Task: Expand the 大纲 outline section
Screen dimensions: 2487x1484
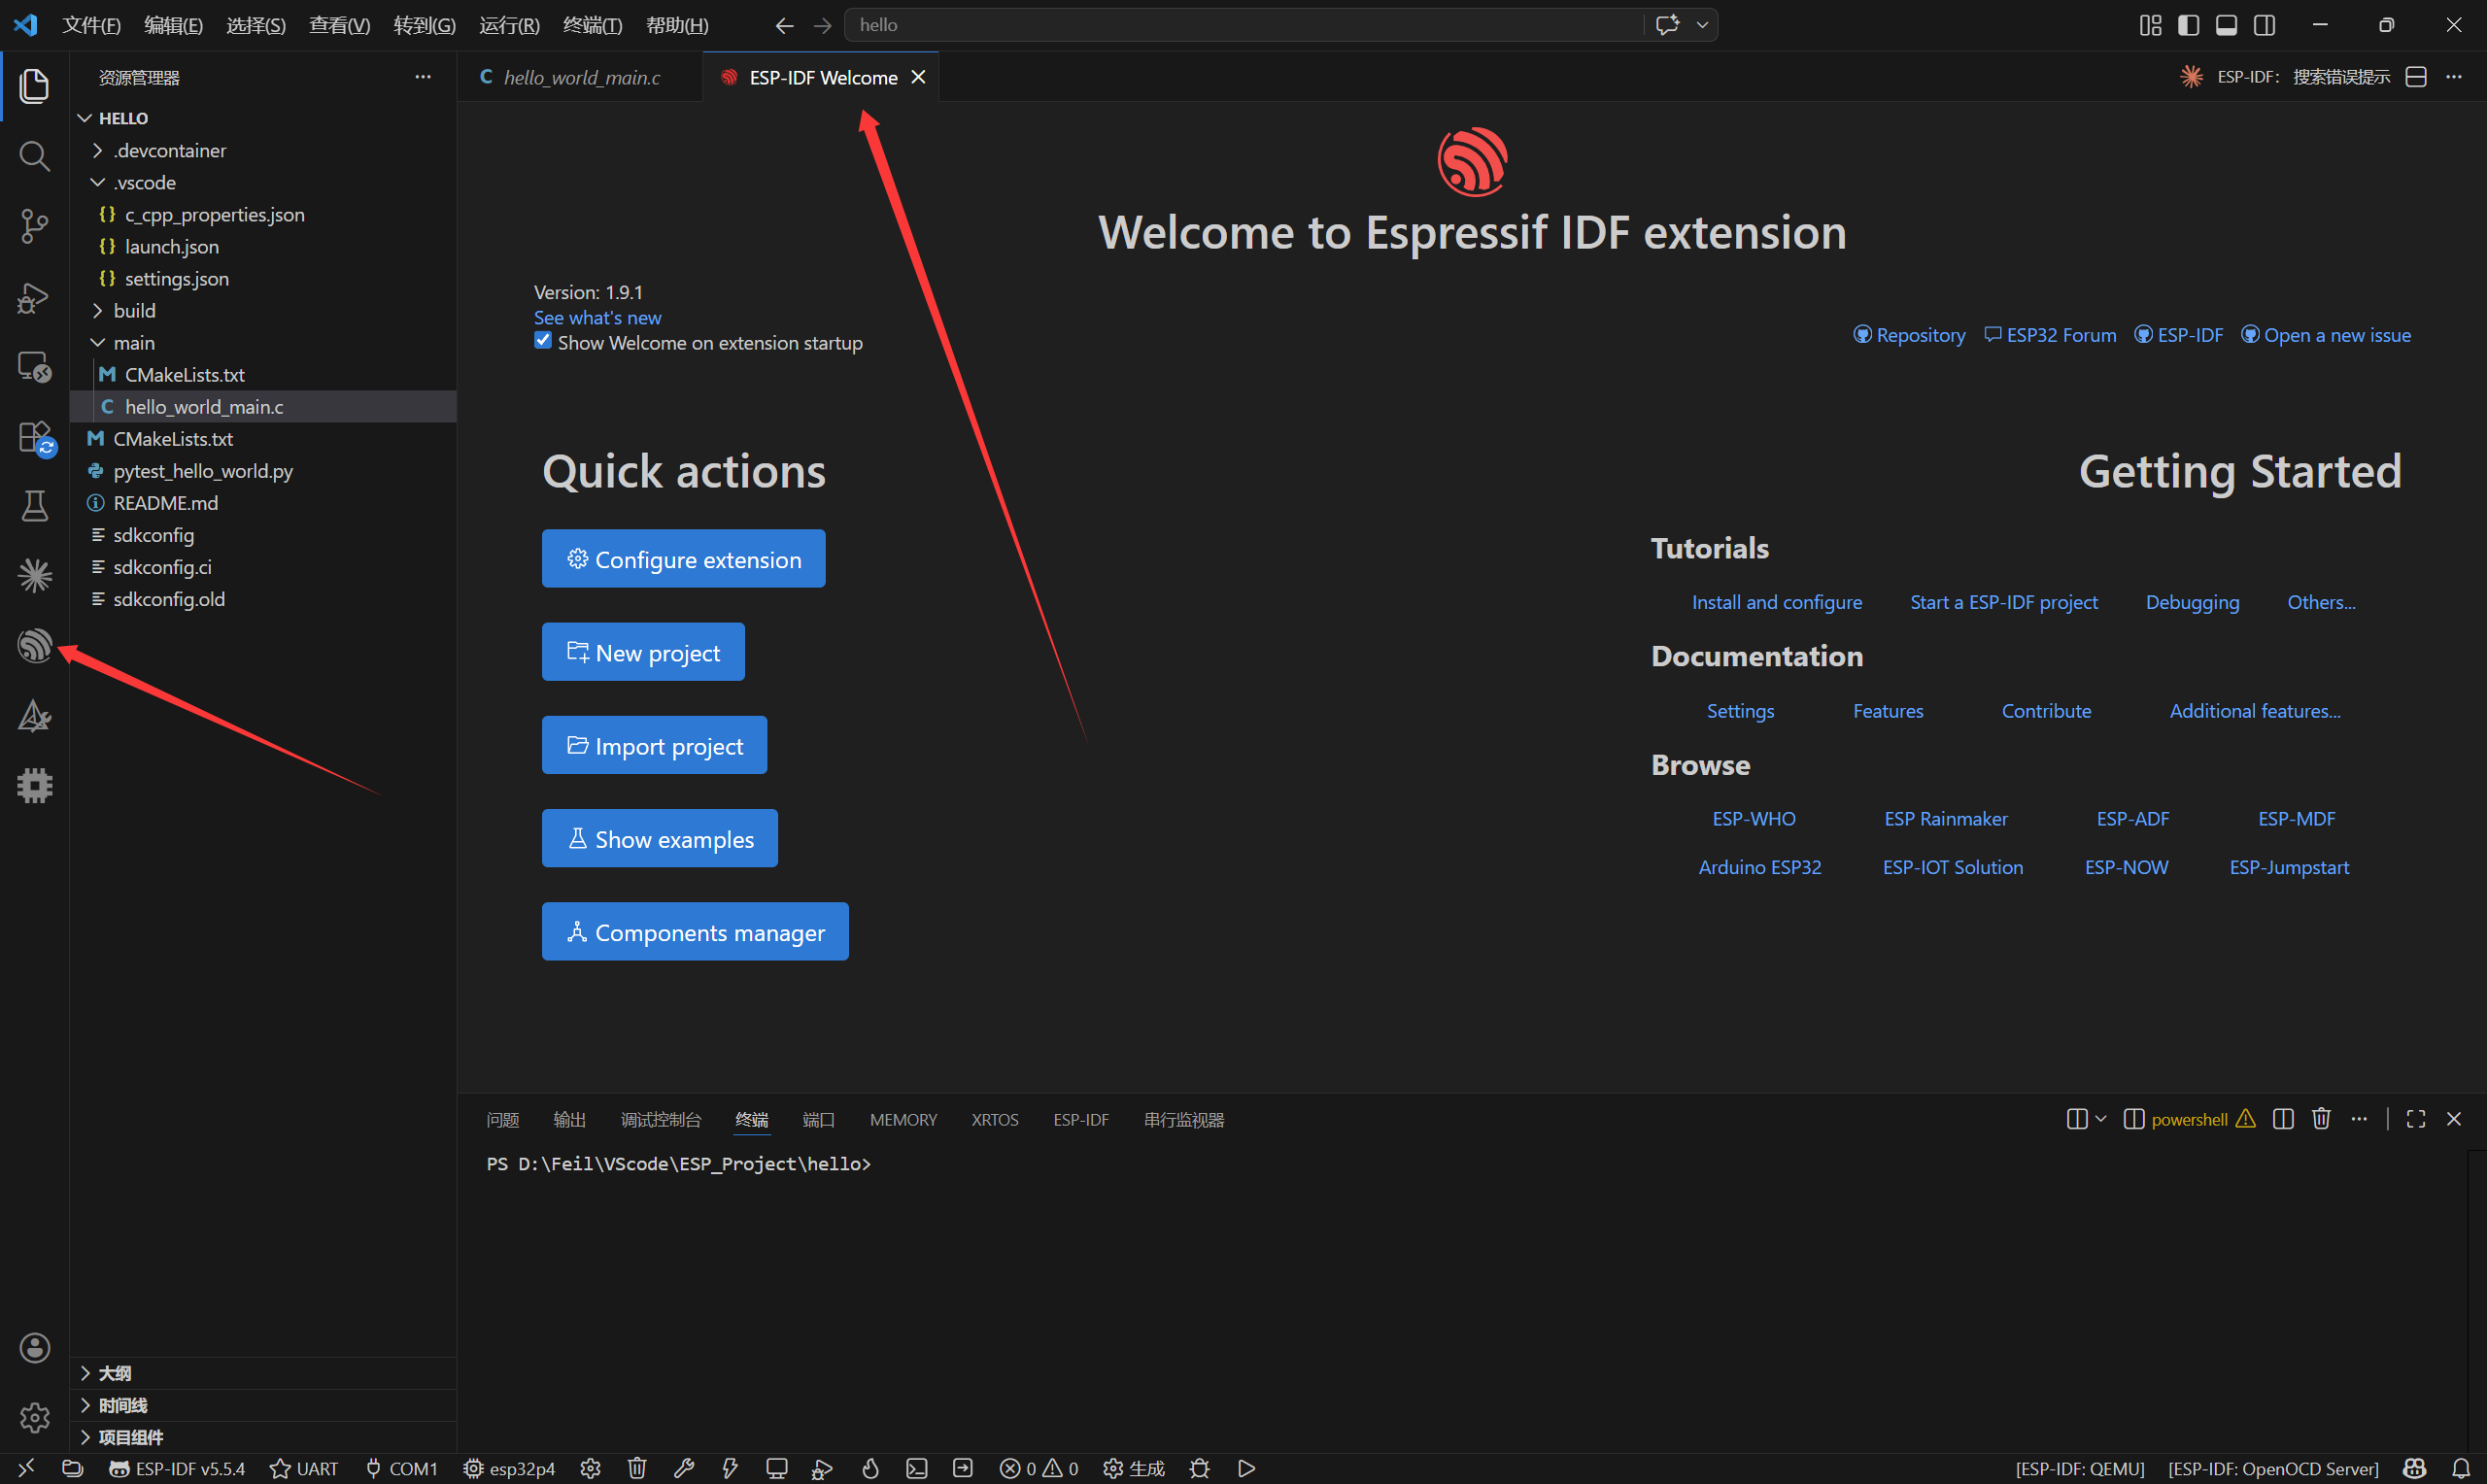Action: pyautogui.click(x=265, y=1373)
